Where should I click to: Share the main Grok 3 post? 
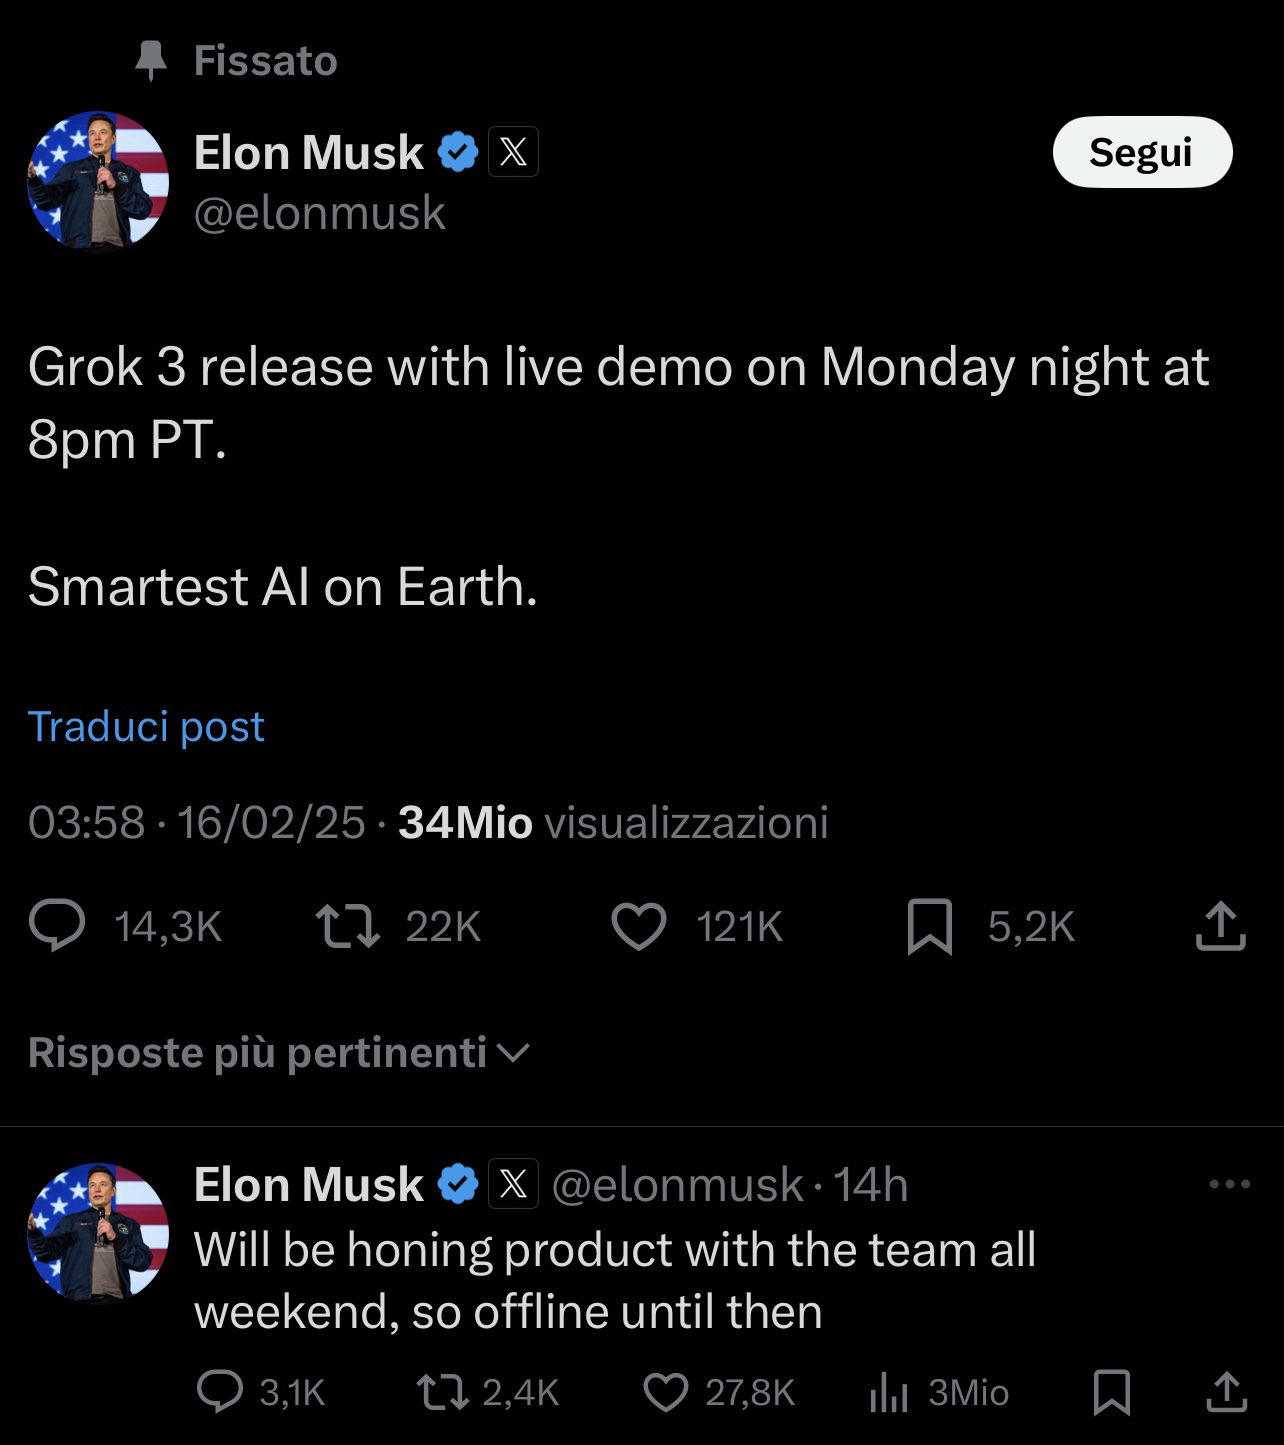pos(1220,926)
